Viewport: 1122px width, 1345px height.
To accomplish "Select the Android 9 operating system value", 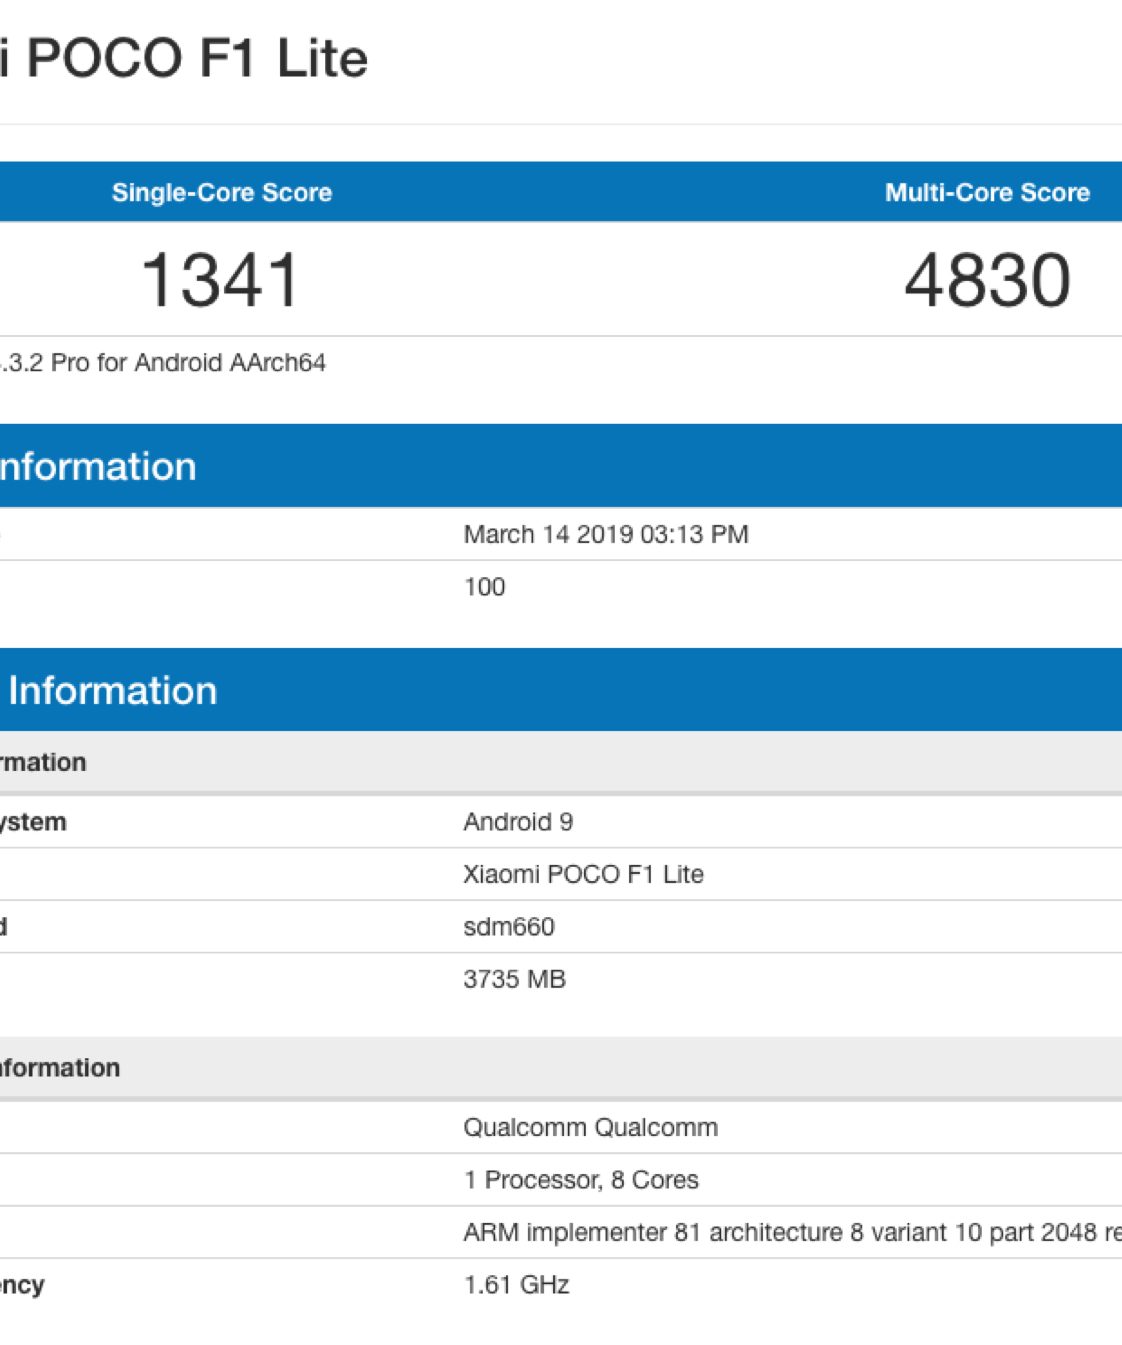I will pyautogui.click(x=517, y=822).
